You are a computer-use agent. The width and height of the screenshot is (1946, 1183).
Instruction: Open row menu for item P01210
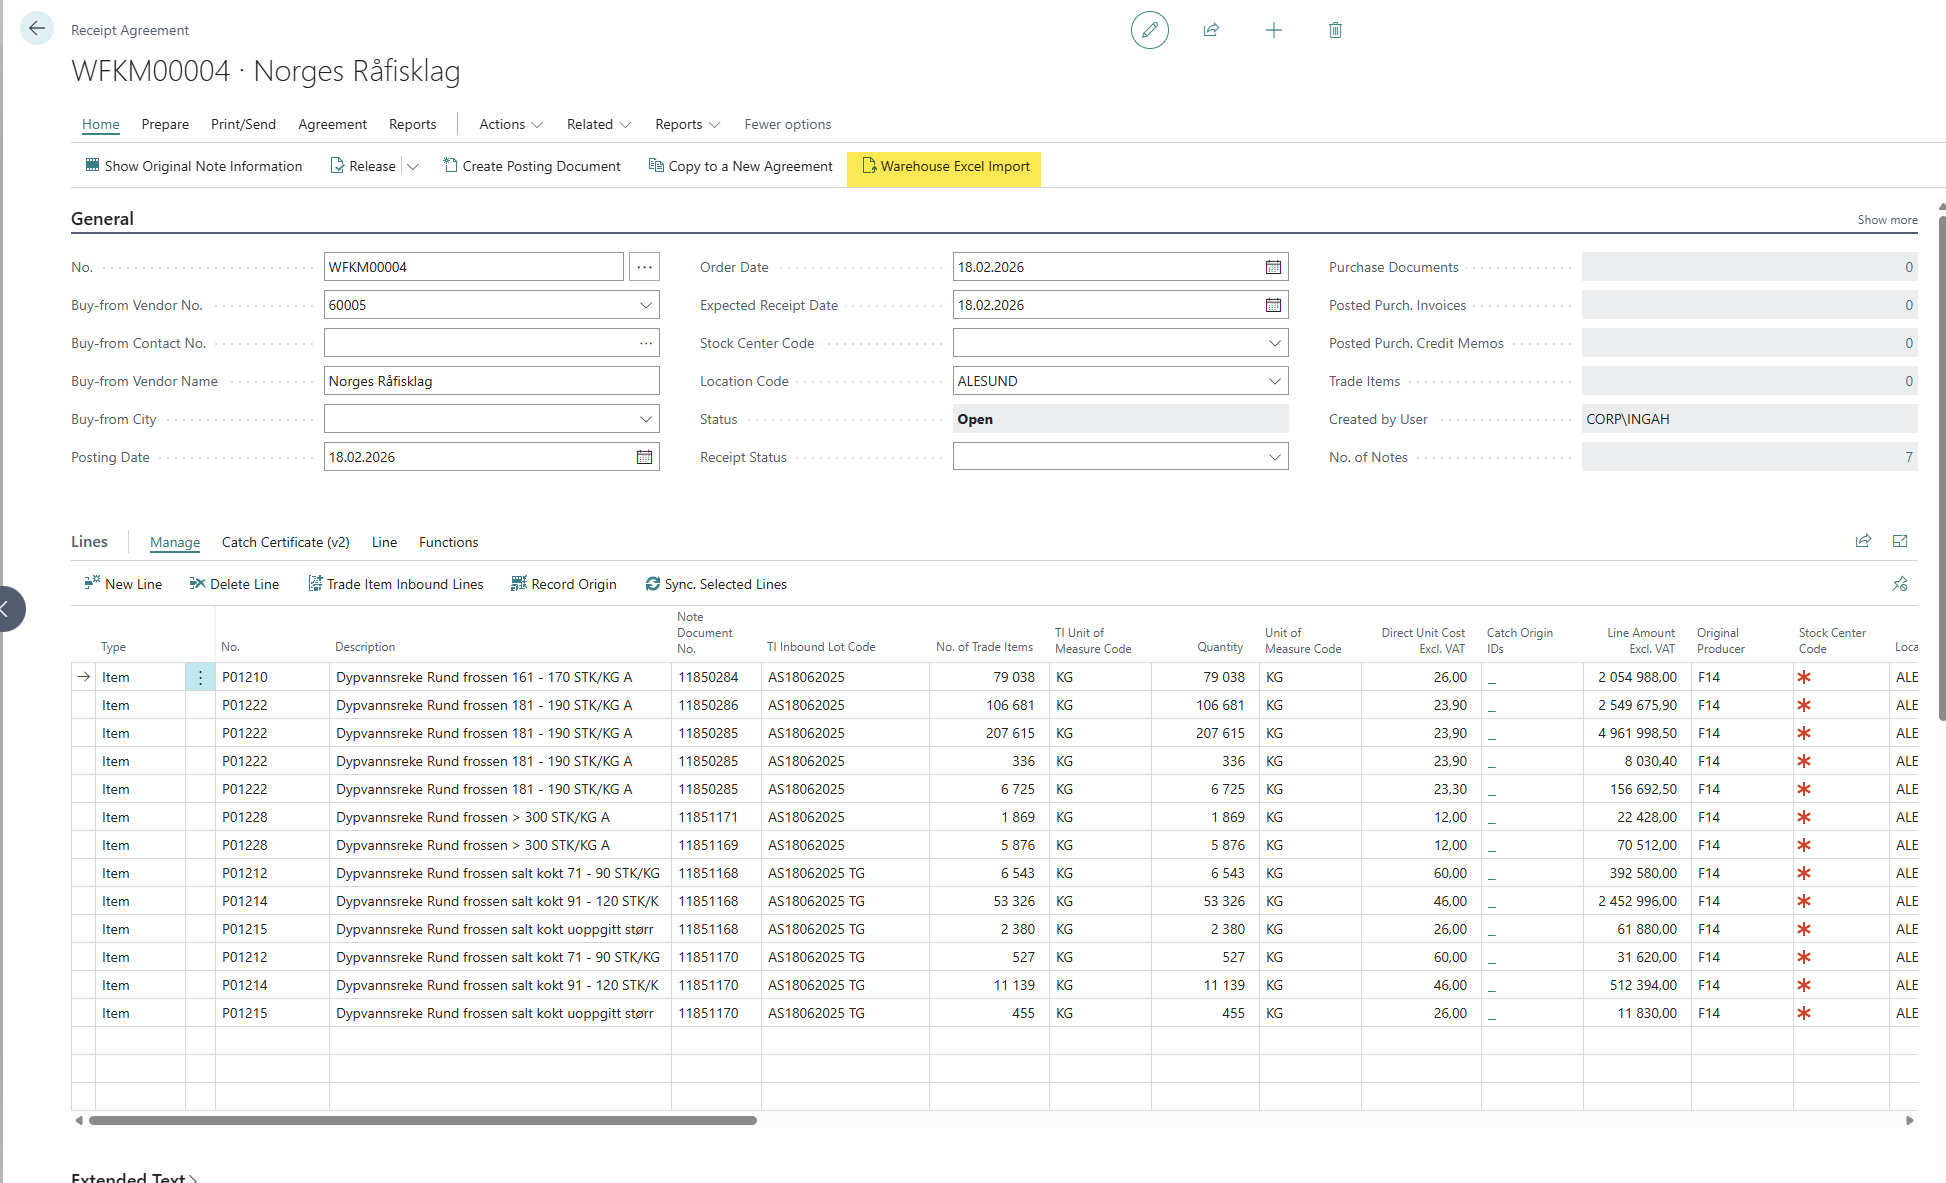[x=200, y=677]
